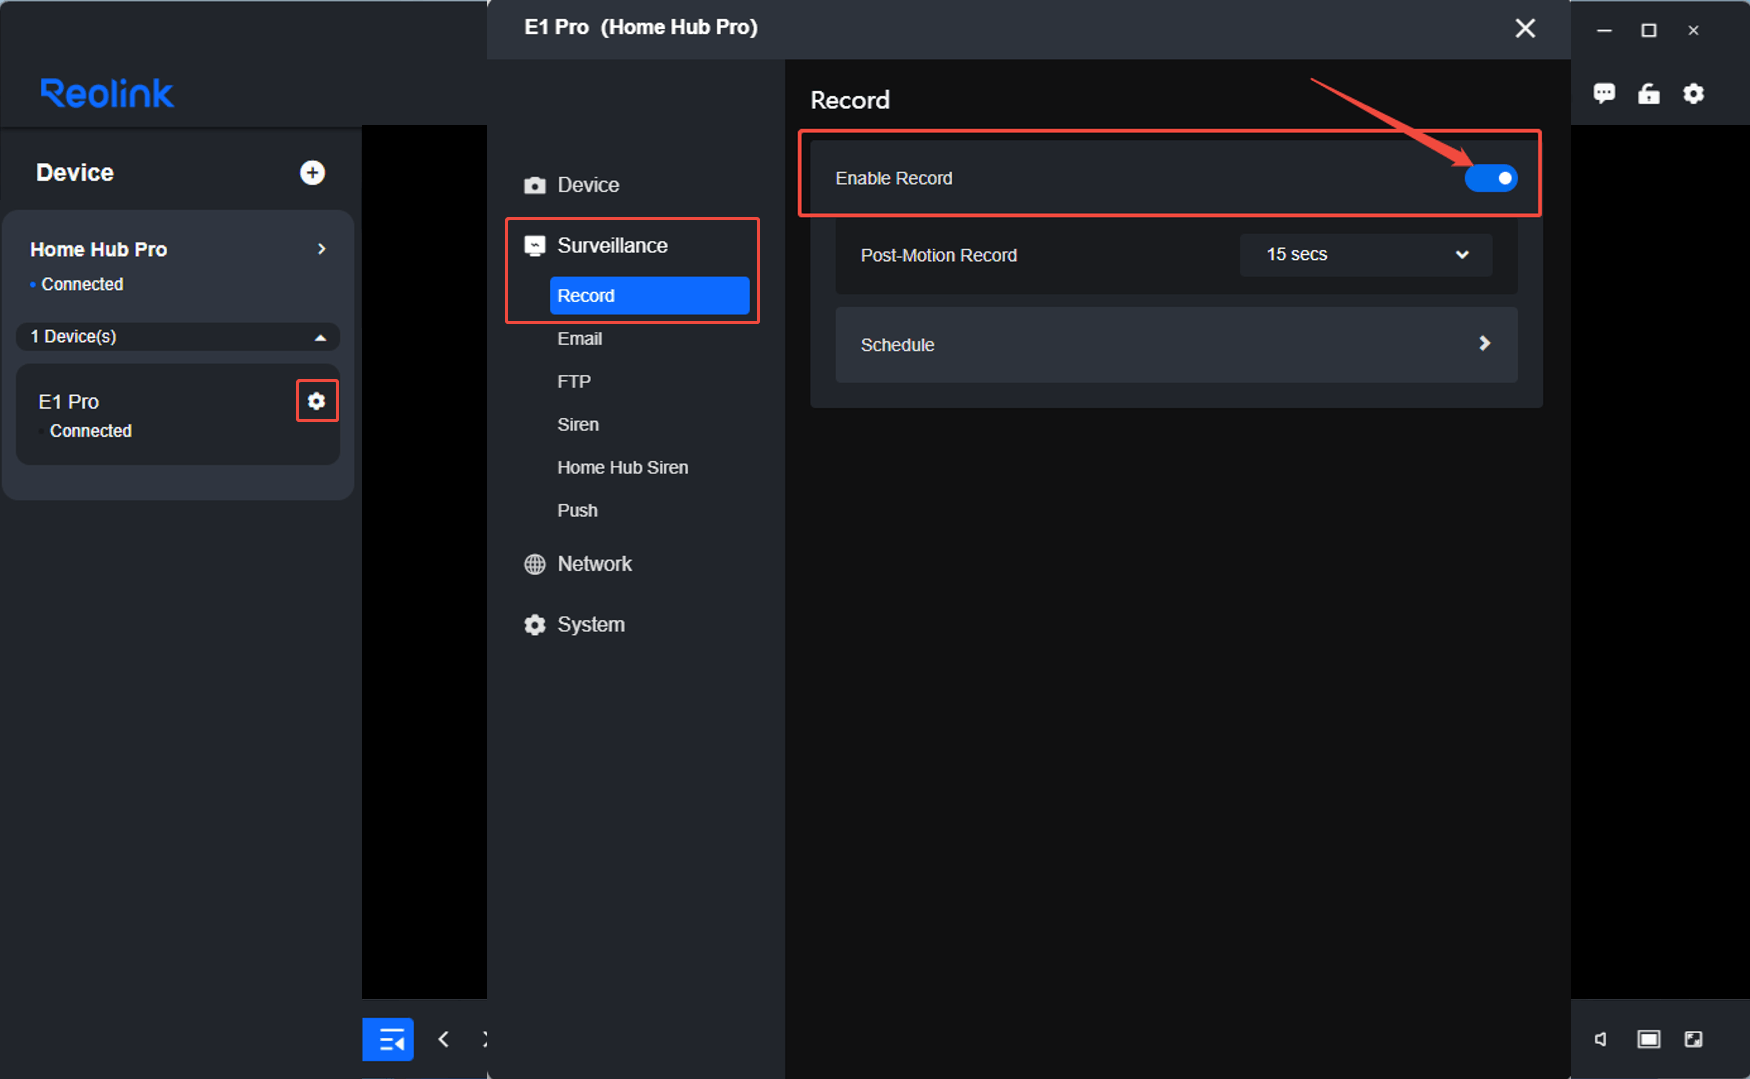1750x1079 pixels.
Task: Minimize the Reolink window
Action: pyautogui.click(x=1604, y=30)
